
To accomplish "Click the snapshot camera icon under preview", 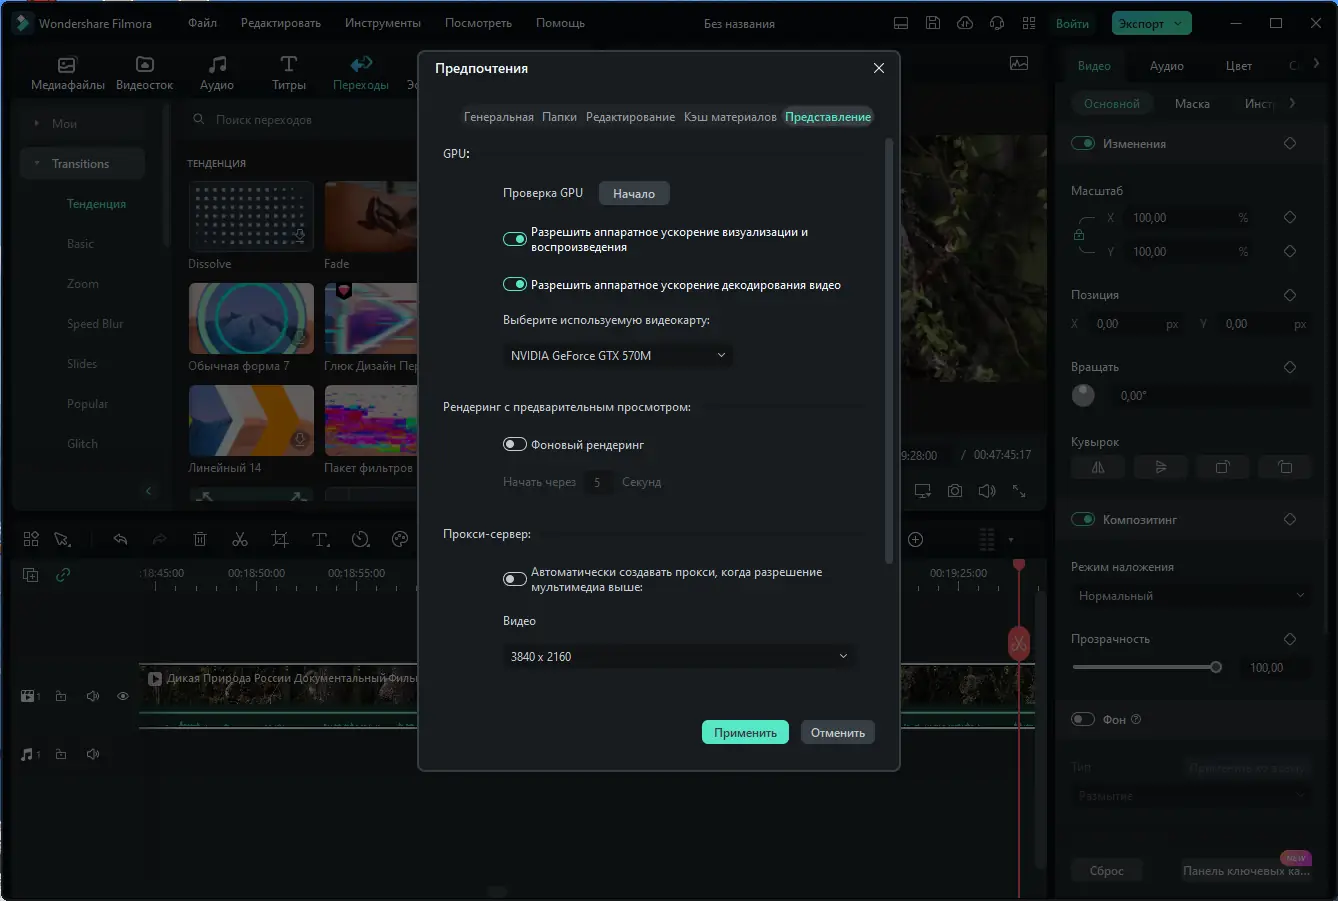I will click(x=955, y=491).
